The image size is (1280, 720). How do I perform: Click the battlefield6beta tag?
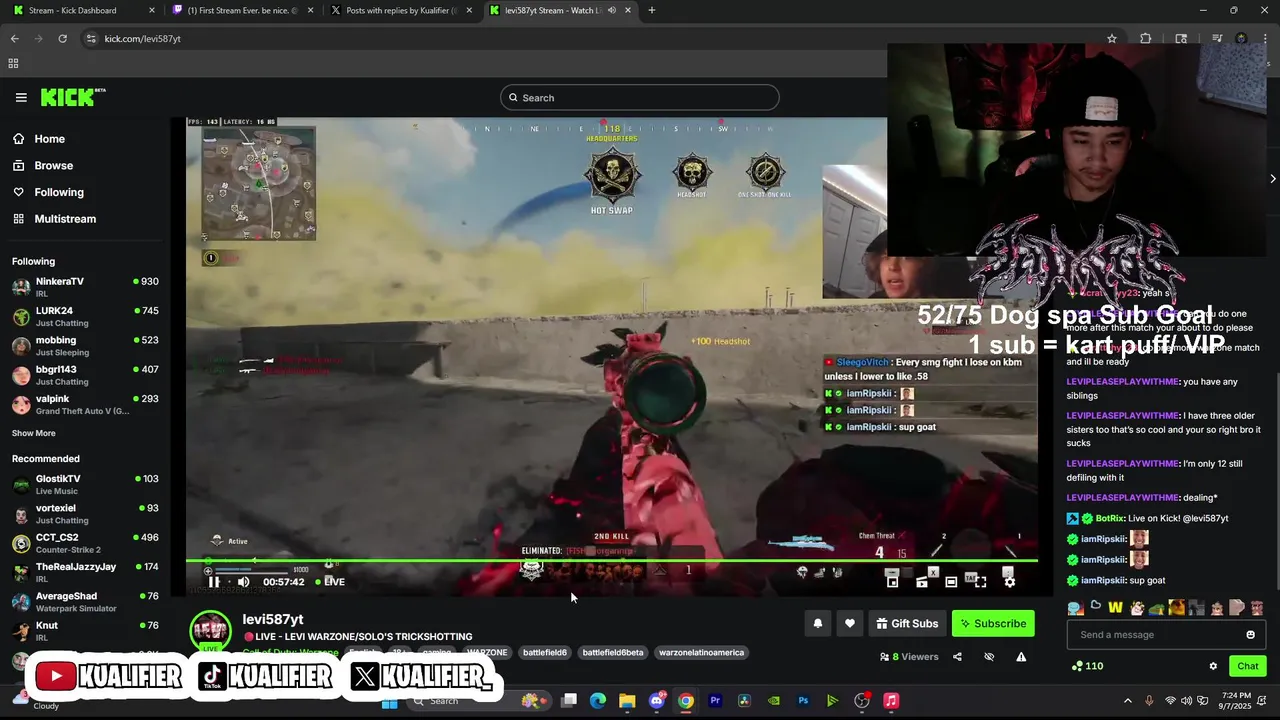(x=613, y=652)
